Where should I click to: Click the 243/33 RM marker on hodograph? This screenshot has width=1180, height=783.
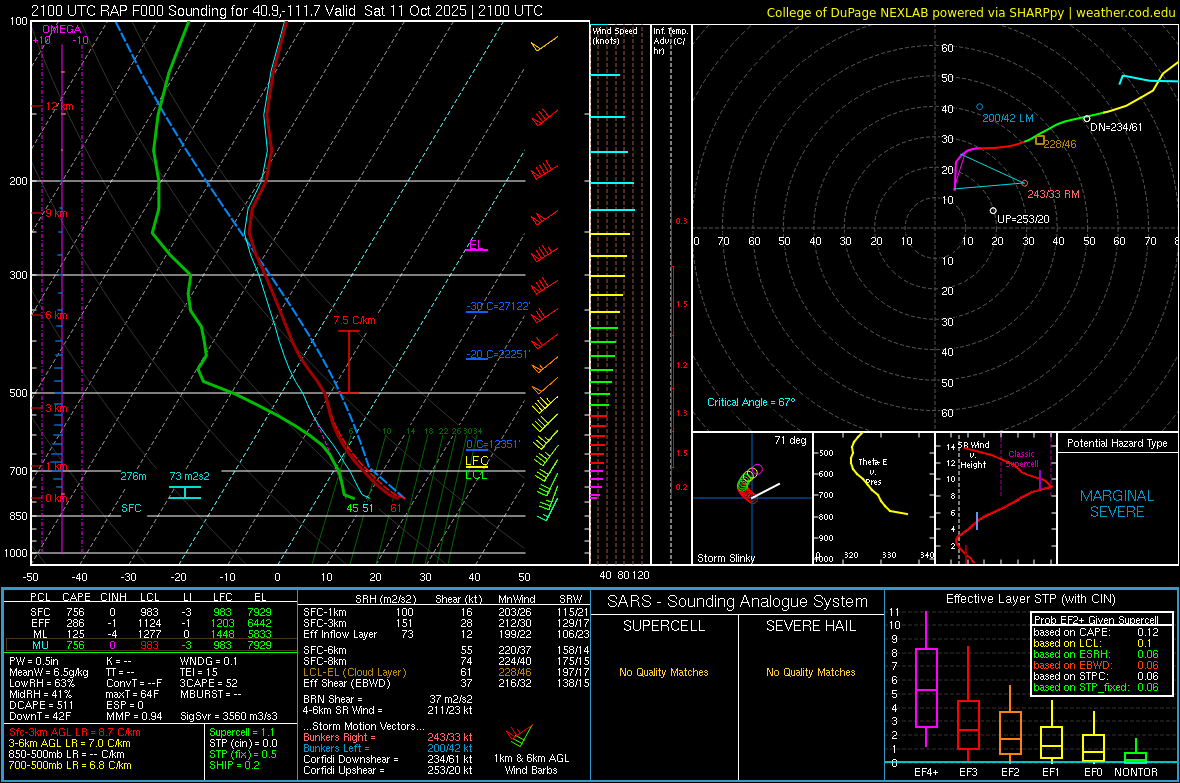(x=1054, y=194)
